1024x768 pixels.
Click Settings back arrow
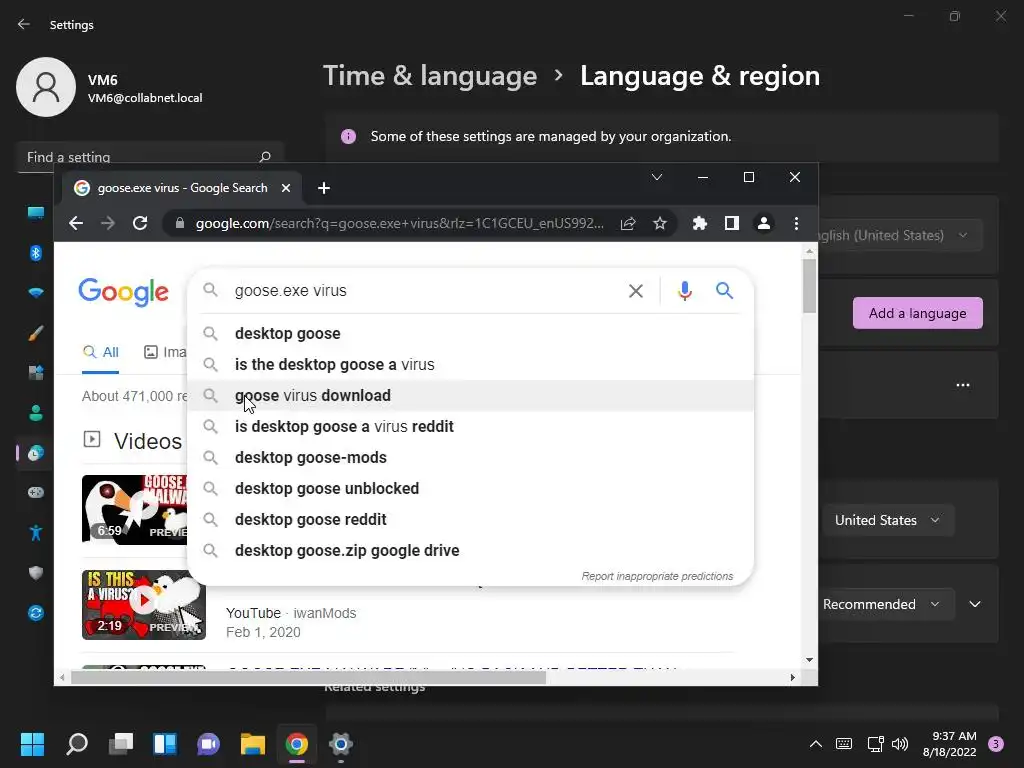(x=24, y=24)
